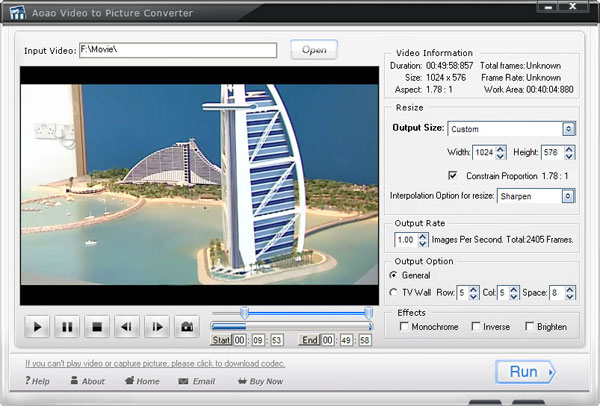This screenshot has height=406, width=600.
Task: Click the Aoao app logo icon
Action: (17, 13)
